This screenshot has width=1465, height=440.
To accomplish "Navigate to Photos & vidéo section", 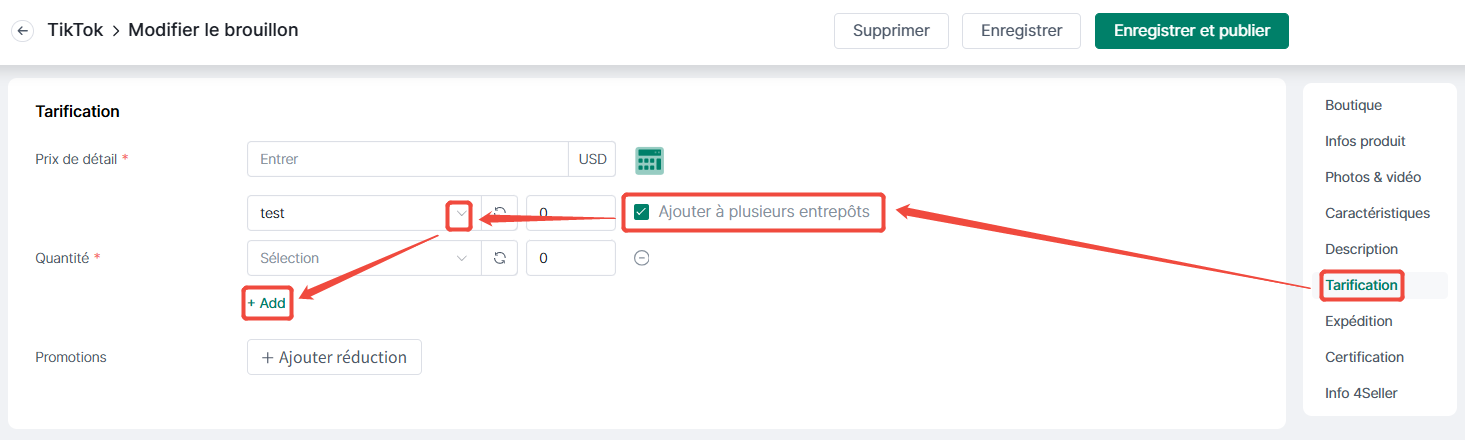I will click(1373, 177).
